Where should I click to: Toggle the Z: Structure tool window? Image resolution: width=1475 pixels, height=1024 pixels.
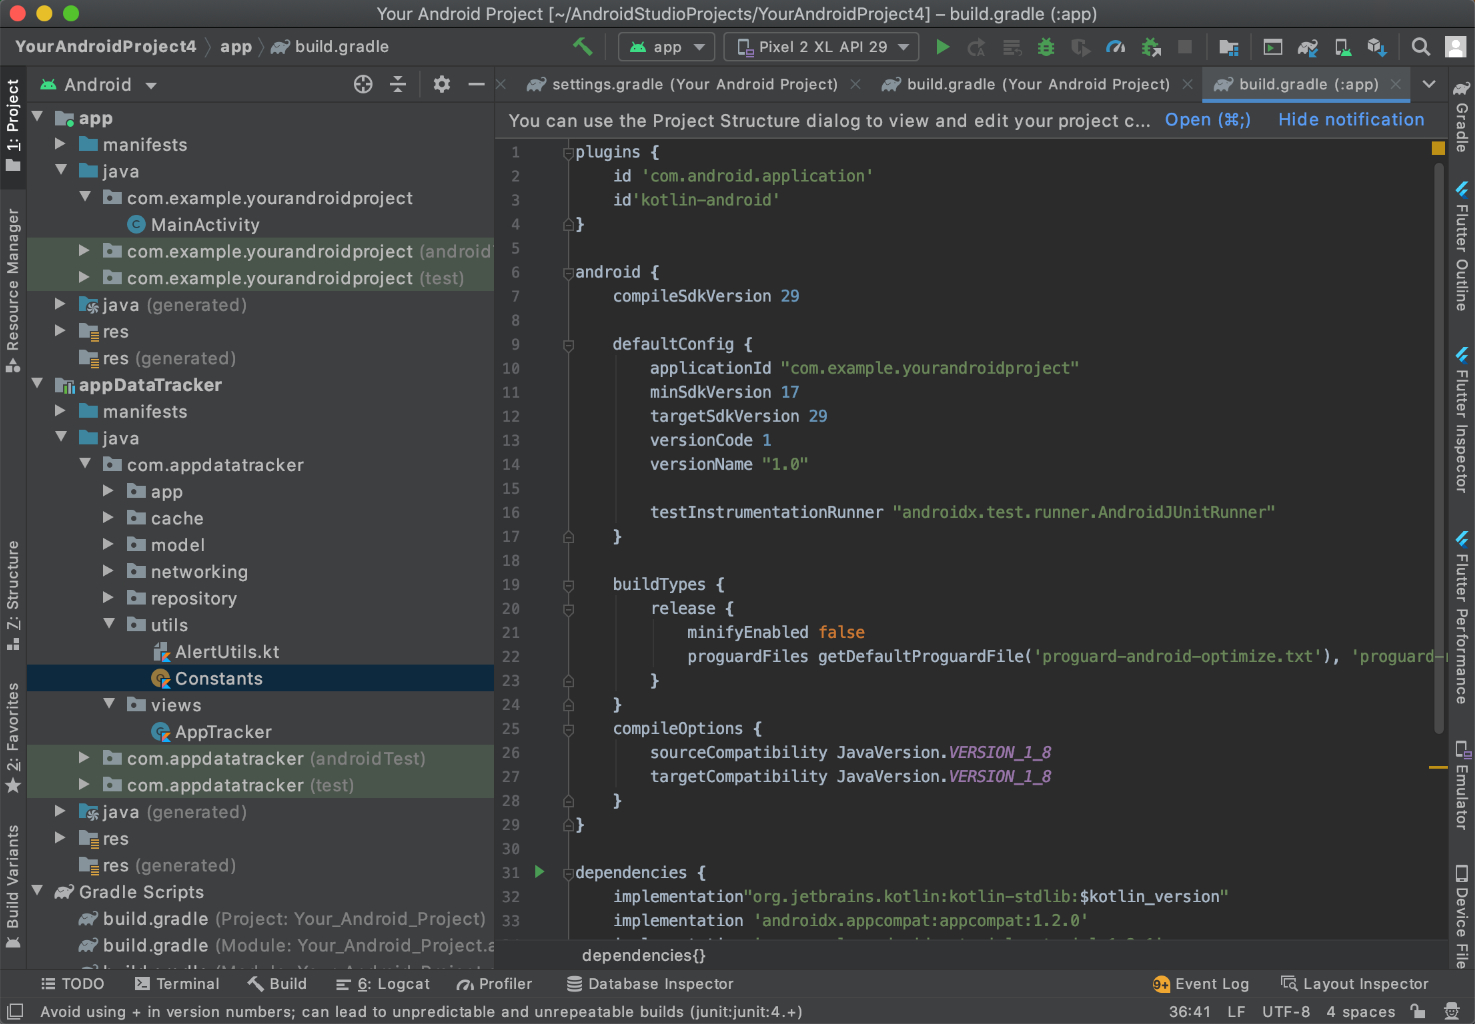[13, 596]
